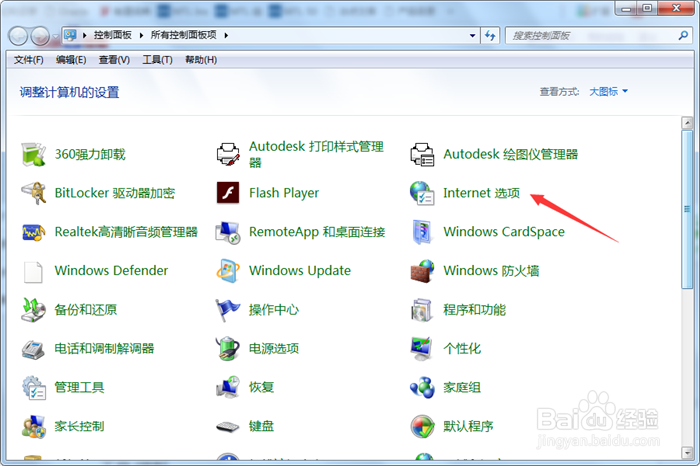Screen dimensions: 700x466
Task: Open the 家长控制 icon
Action: pyautogui.click(x=33, y=426)
